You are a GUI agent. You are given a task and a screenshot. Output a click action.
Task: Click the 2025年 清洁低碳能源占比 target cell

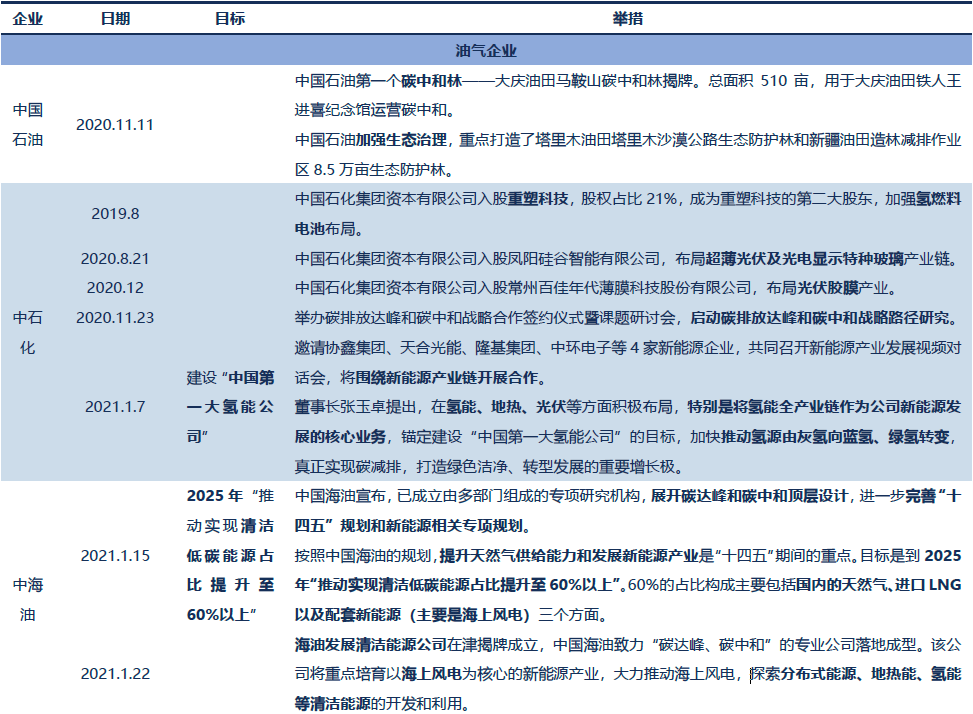230,555
